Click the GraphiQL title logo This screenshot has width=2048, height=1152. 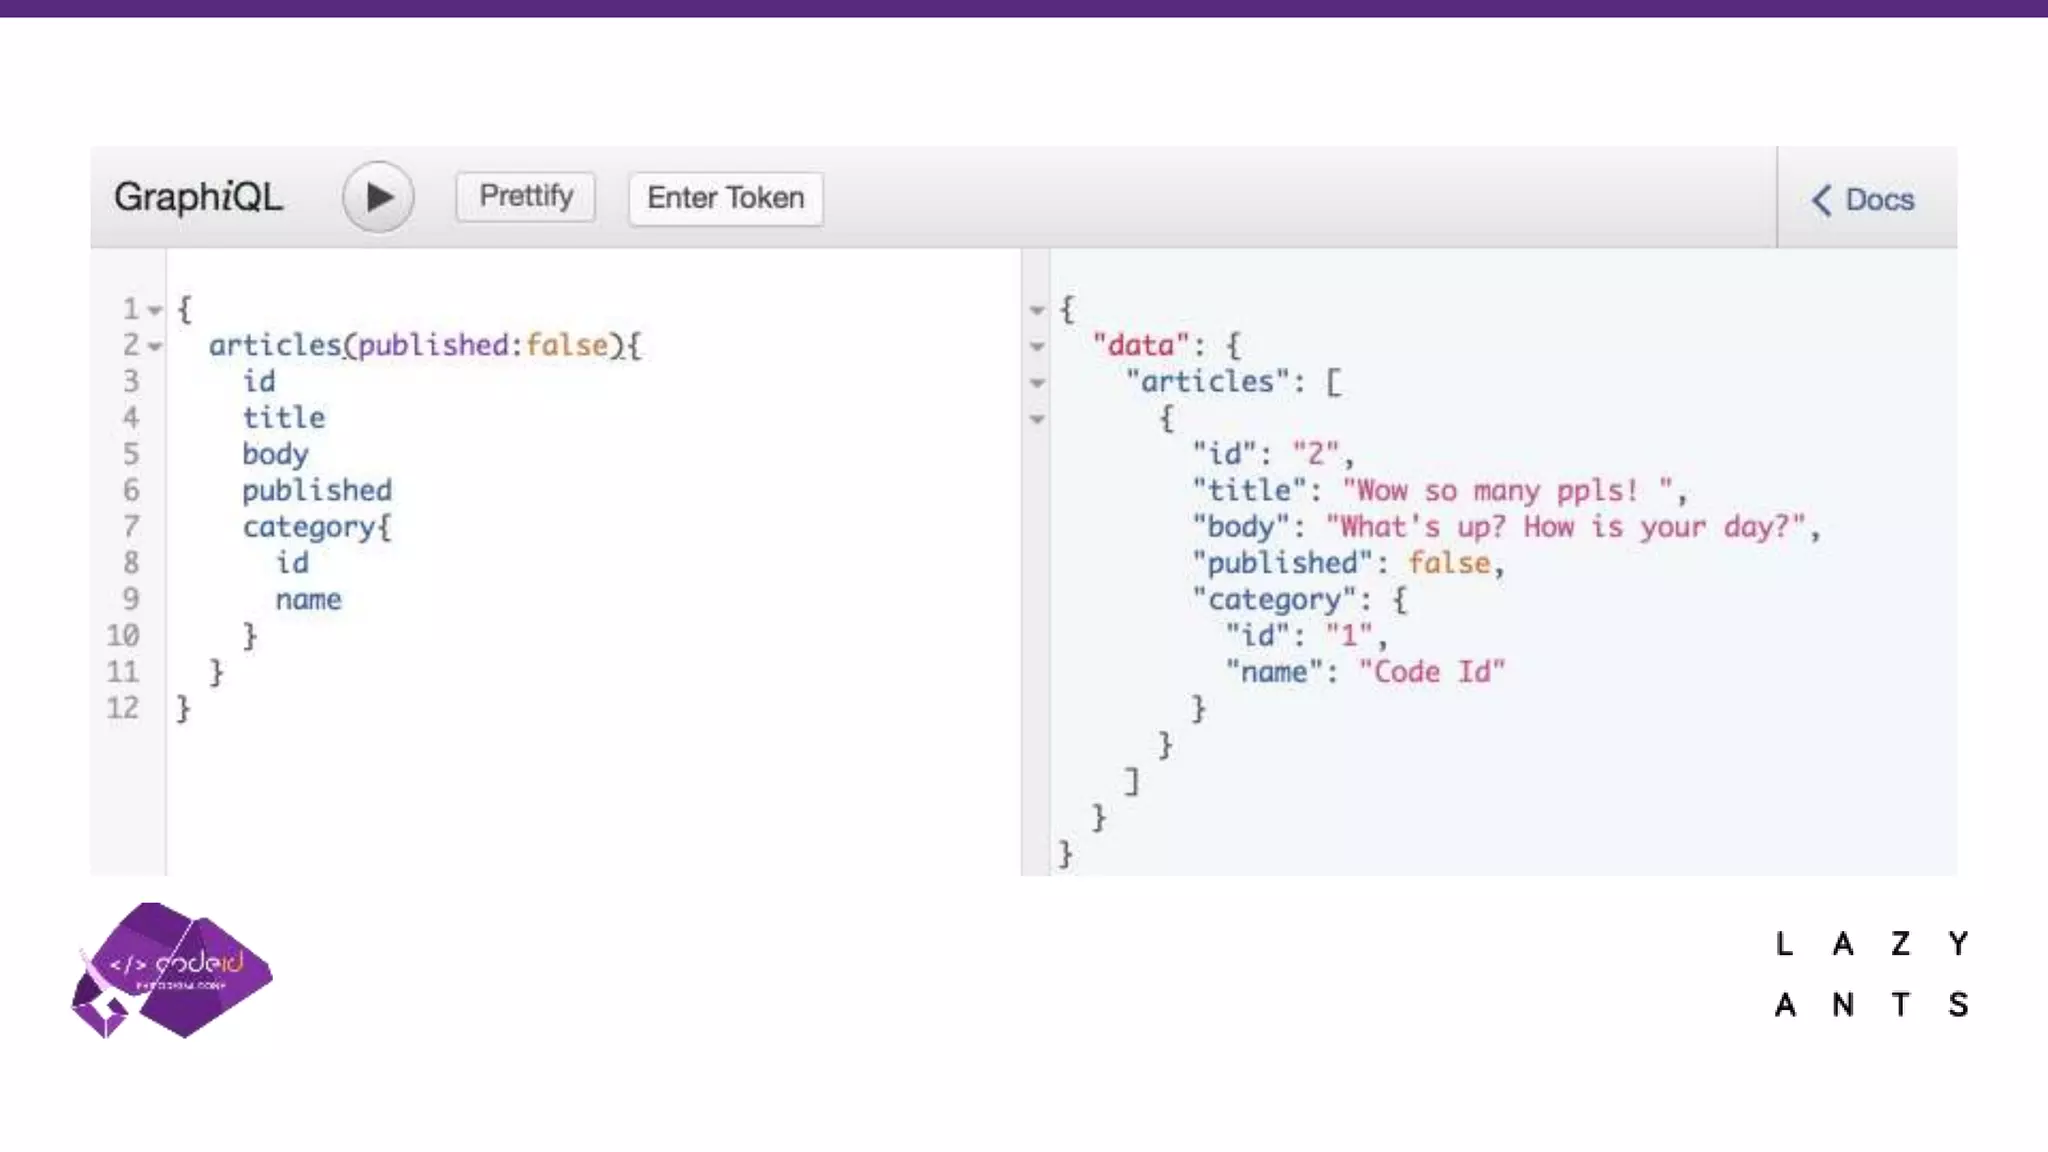coord(198,197)
